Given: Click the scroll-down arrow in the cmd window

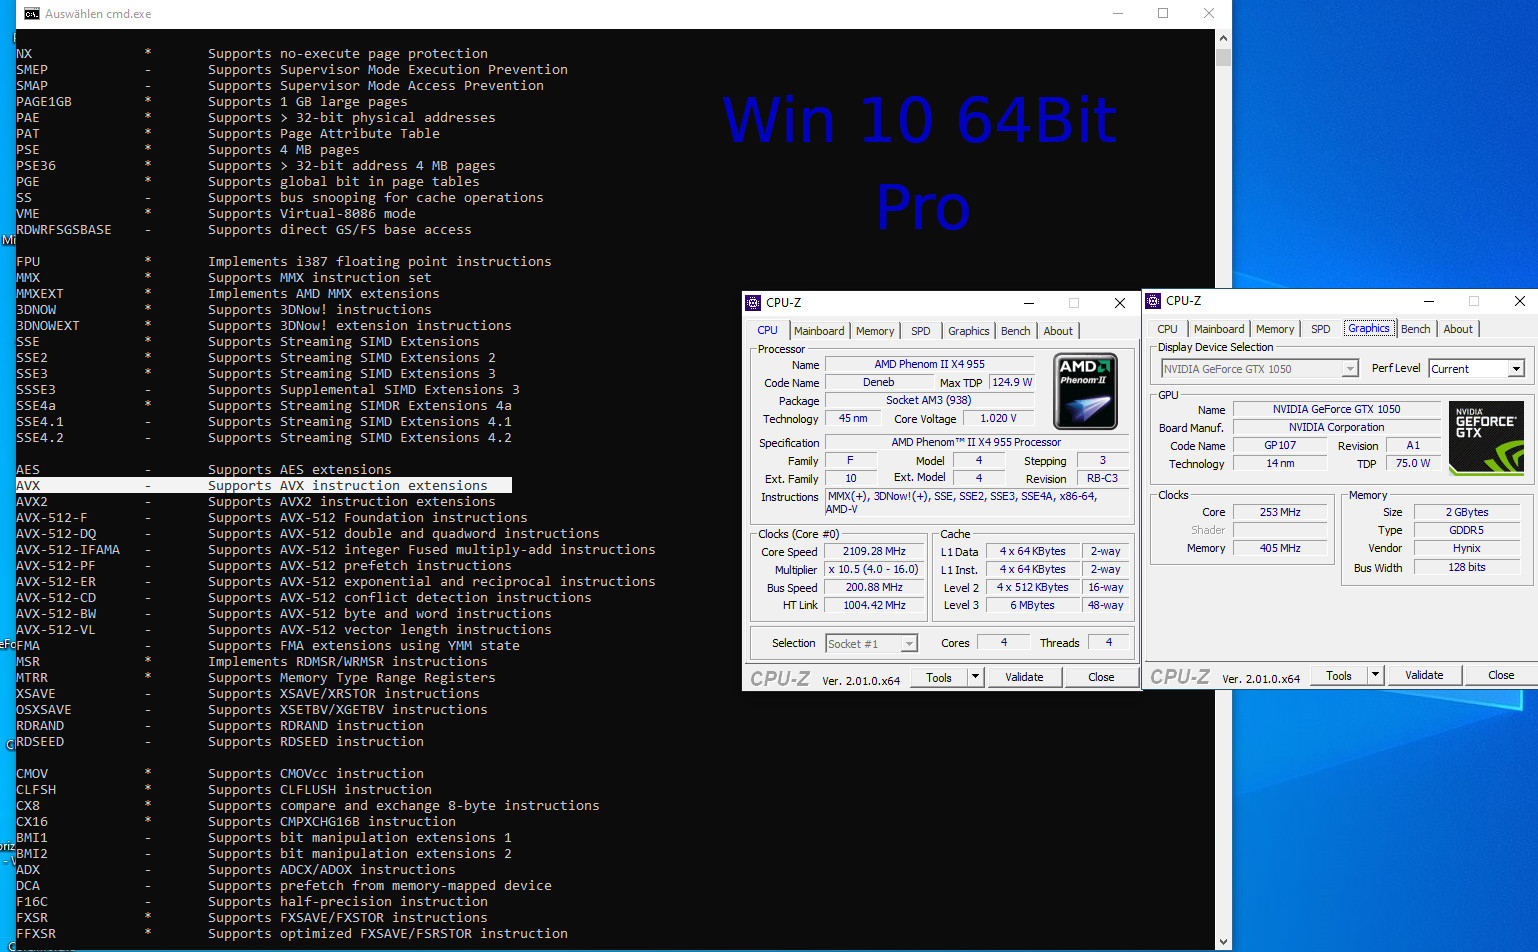Looking at the screenshot, I should coord(1223,941).
